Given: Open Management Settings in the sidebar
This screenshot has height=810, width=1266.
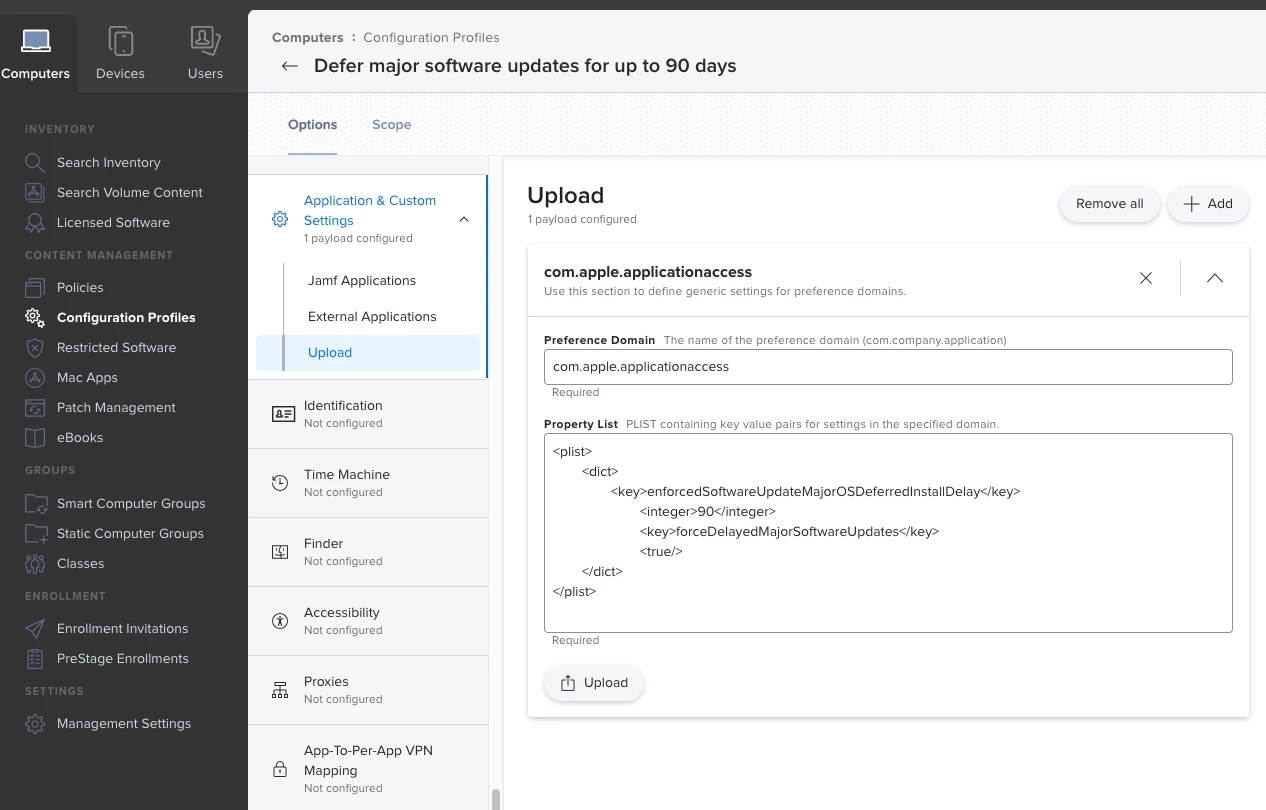Looking at the screenshot, I should 124,723.
